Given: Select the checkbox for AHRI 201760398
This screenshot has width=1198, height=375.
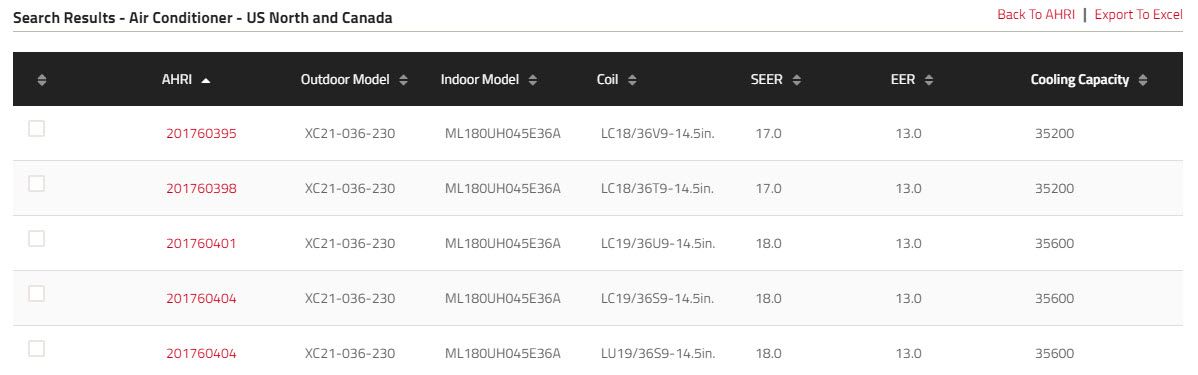Looking at the screenshot, I should click(37, 184).
